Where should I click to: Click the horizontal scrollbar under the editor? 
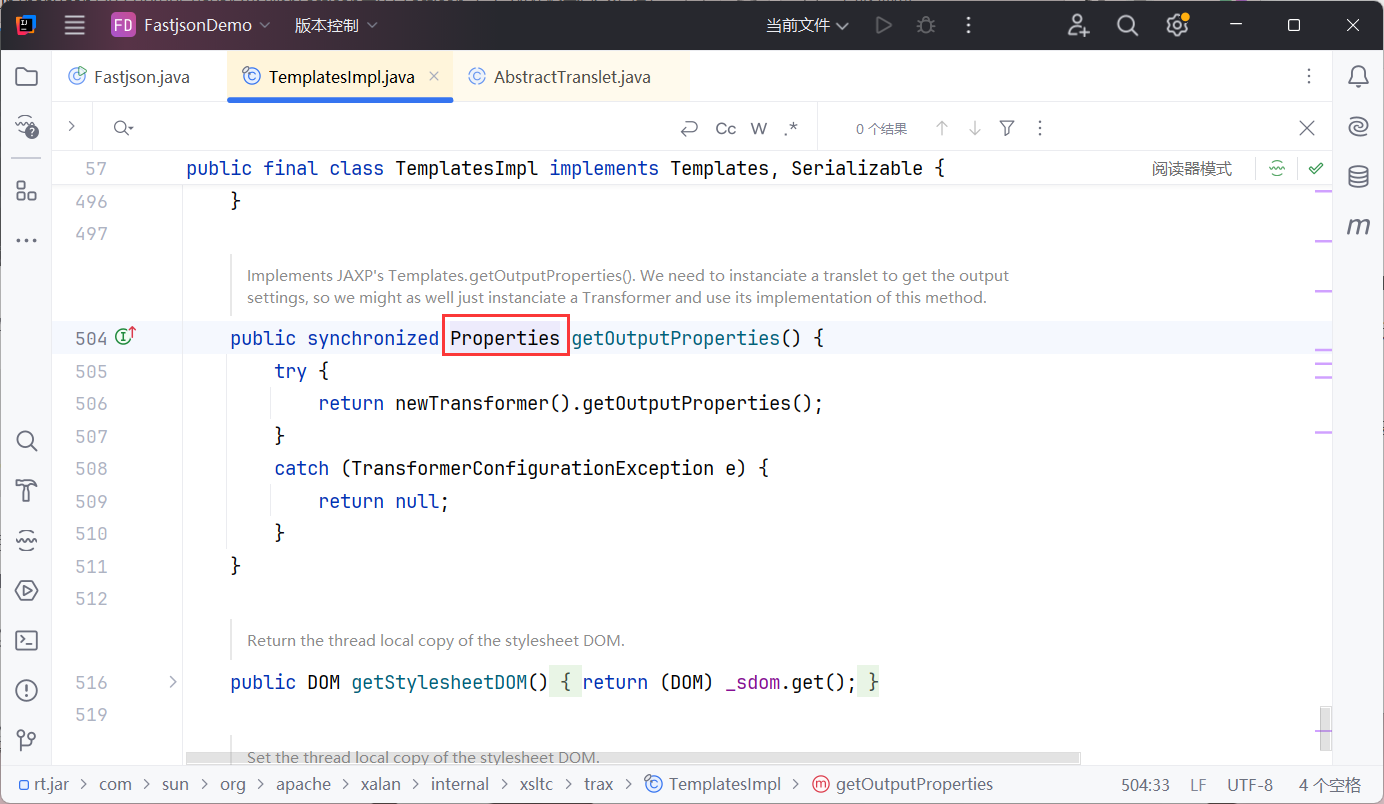click(x=632, y=758)
